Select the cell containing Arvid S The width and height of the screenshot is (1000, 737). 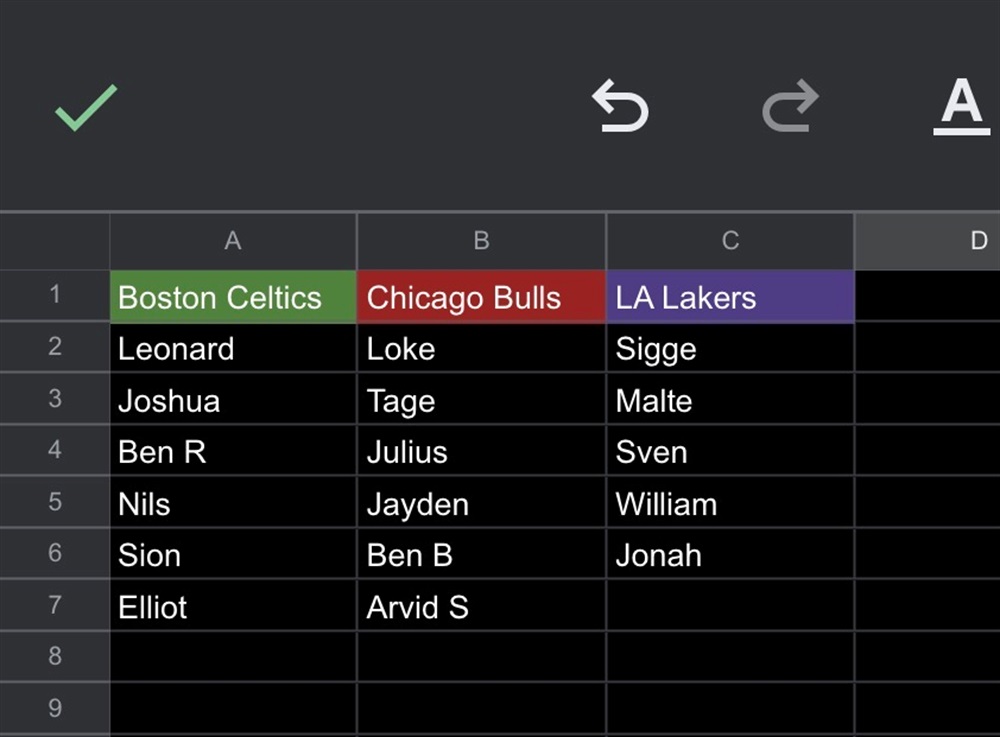pyautogui.click(x=481, y=607)
